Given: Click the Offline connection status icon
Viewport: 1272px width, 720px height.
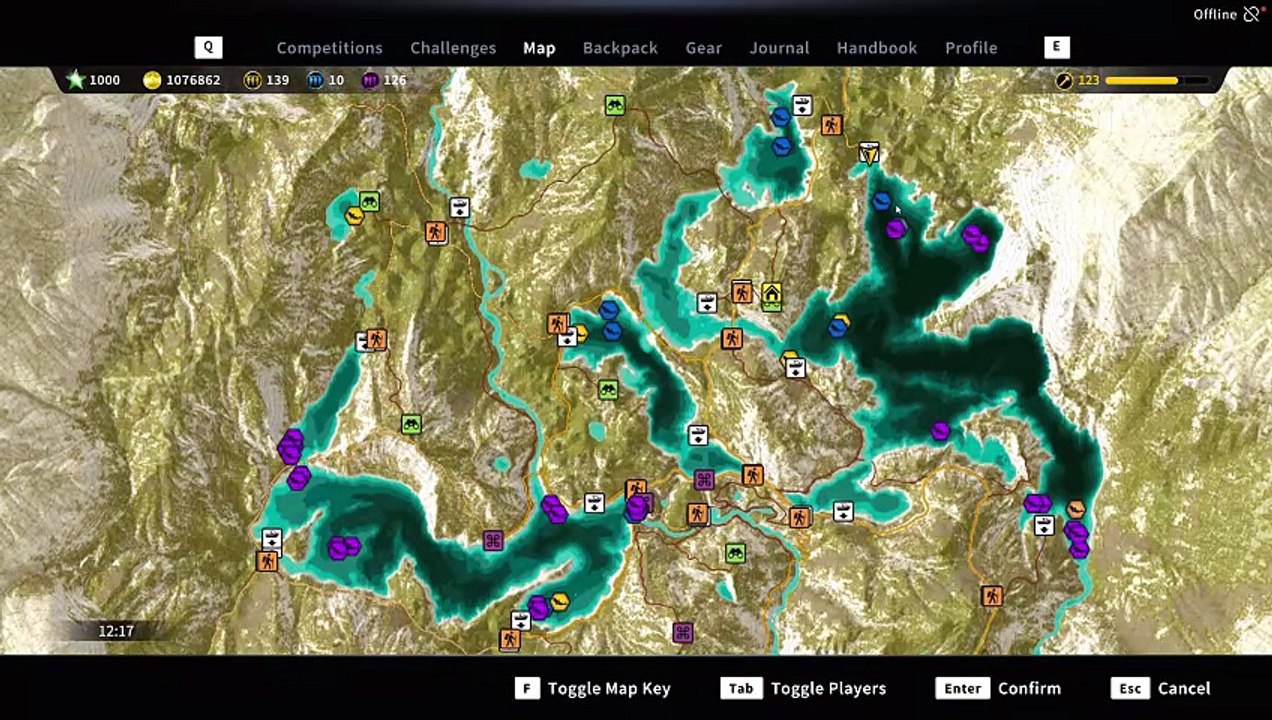Looking at the screenshot, I should point(1252,14).
